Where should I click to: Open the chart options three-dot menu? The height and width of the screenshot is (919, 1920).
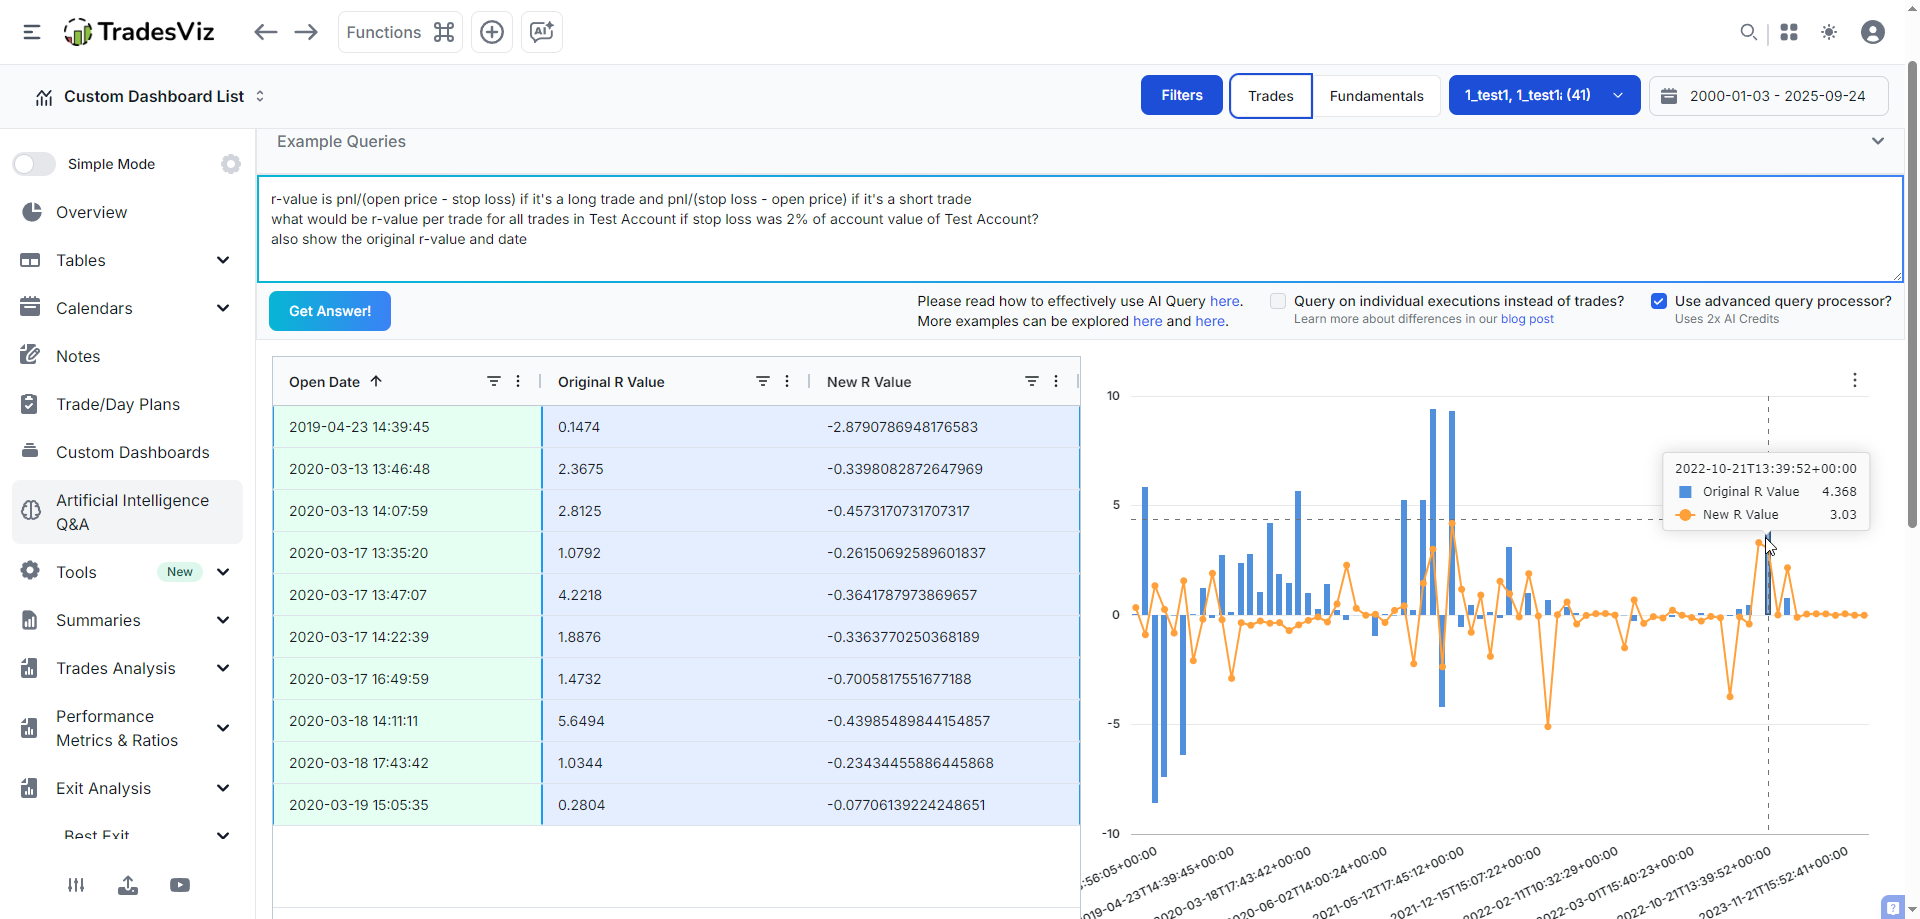coord(1854,380)
